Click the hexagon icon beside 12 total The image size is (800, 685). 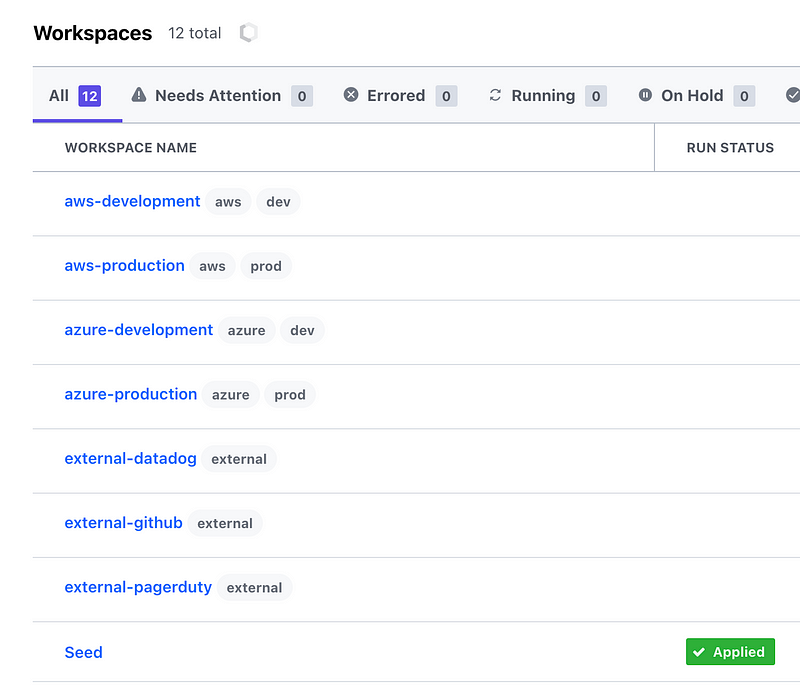[x=248, y=33]
